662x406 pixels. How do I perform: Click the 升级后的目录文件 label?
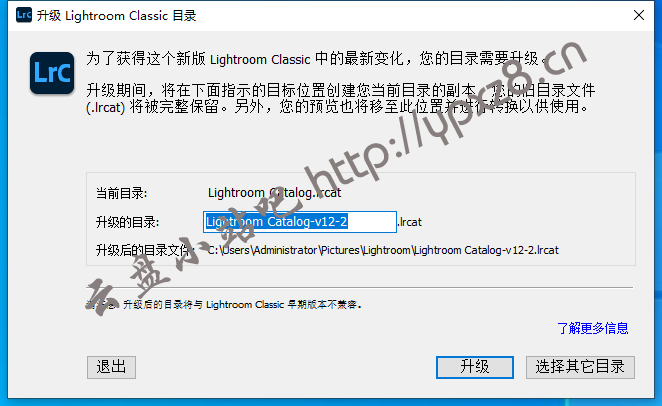(143, 250)
